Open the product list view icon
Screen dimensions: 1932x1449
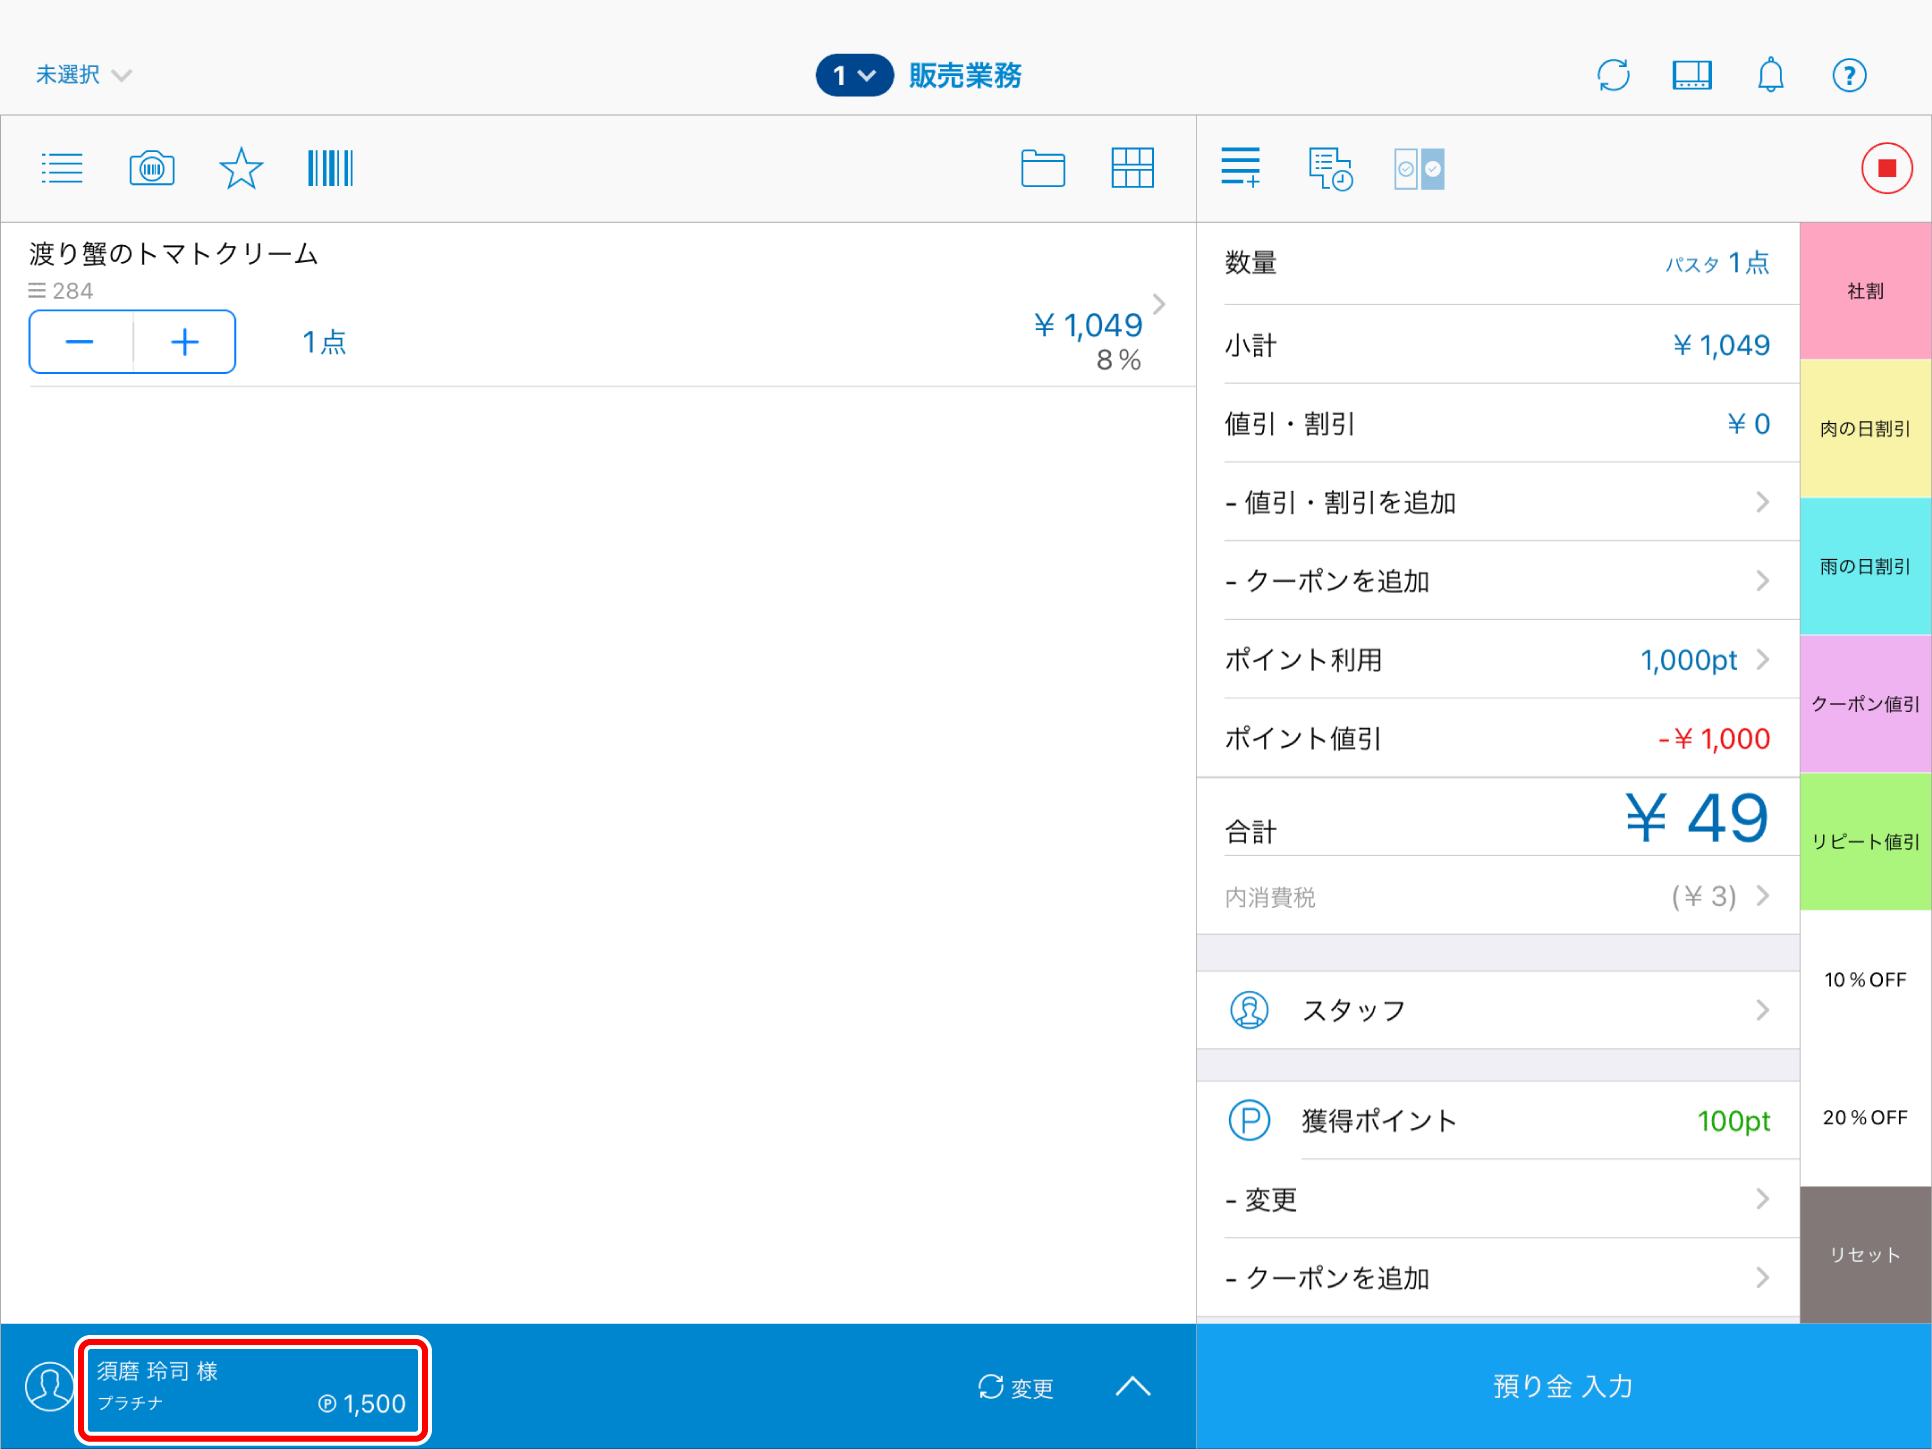62,168
